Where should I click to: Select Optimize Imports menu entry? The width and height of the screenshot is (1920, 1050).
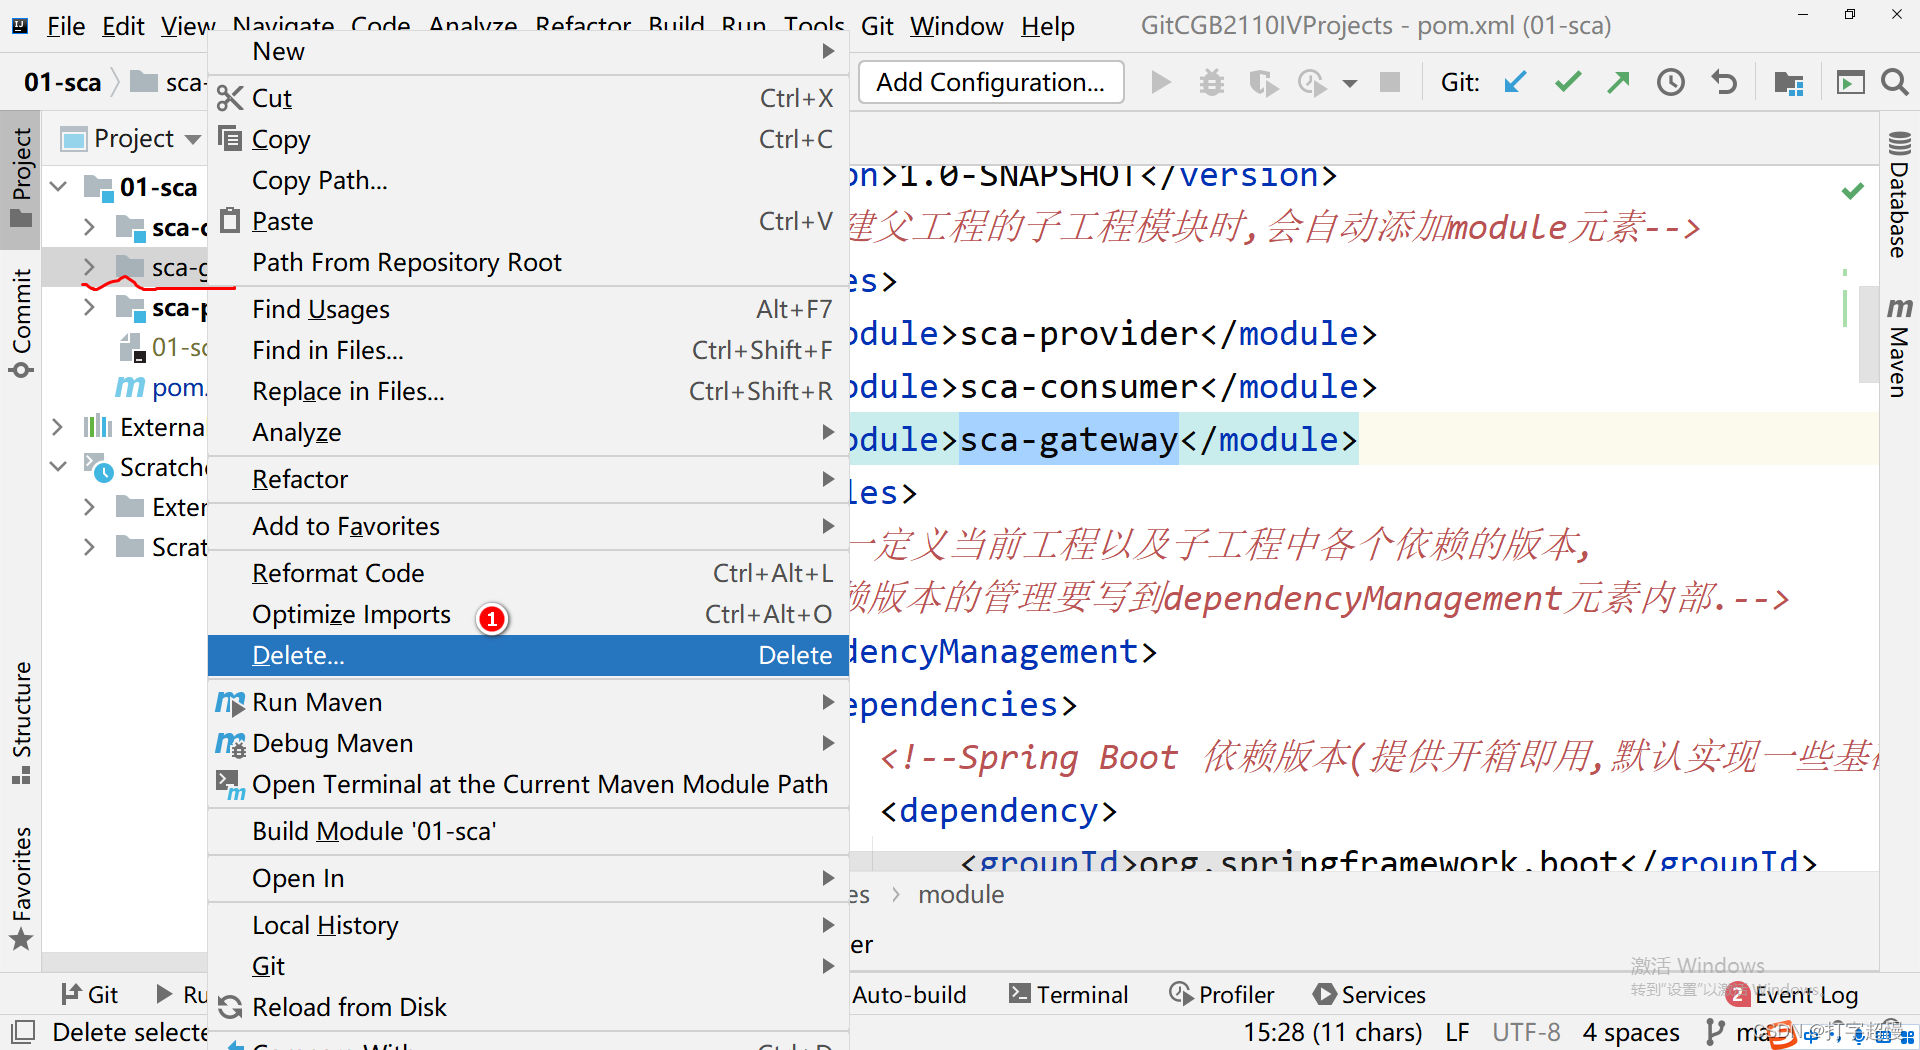(x=528, y=614)
